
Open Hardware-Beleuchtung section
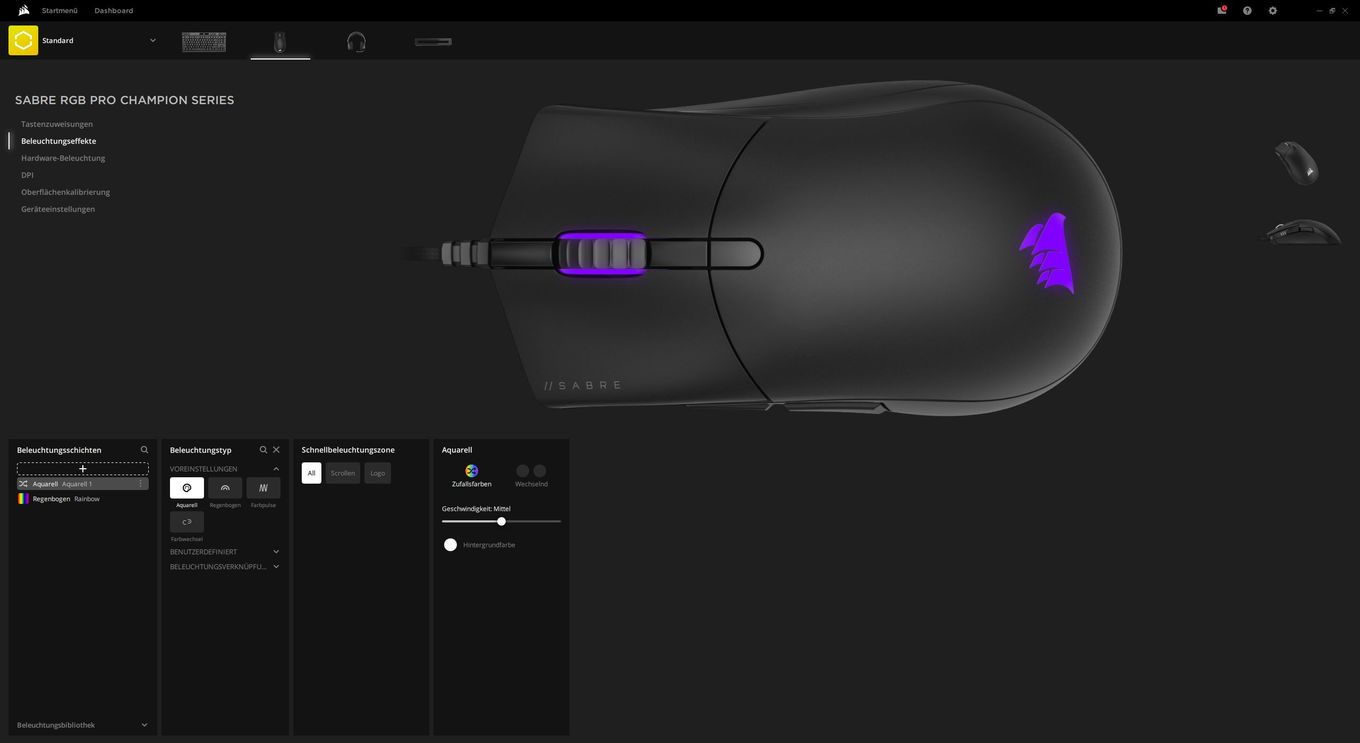coord(63,158)
